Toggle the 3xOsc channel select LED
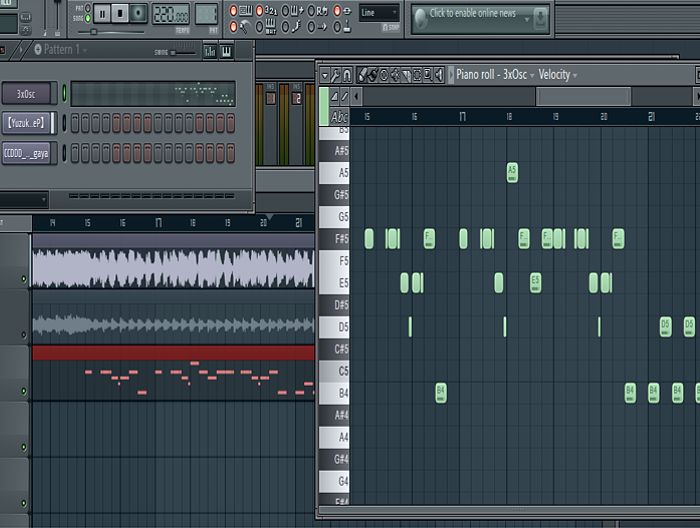Screen dimensions: 700x528 click(64, 94)
